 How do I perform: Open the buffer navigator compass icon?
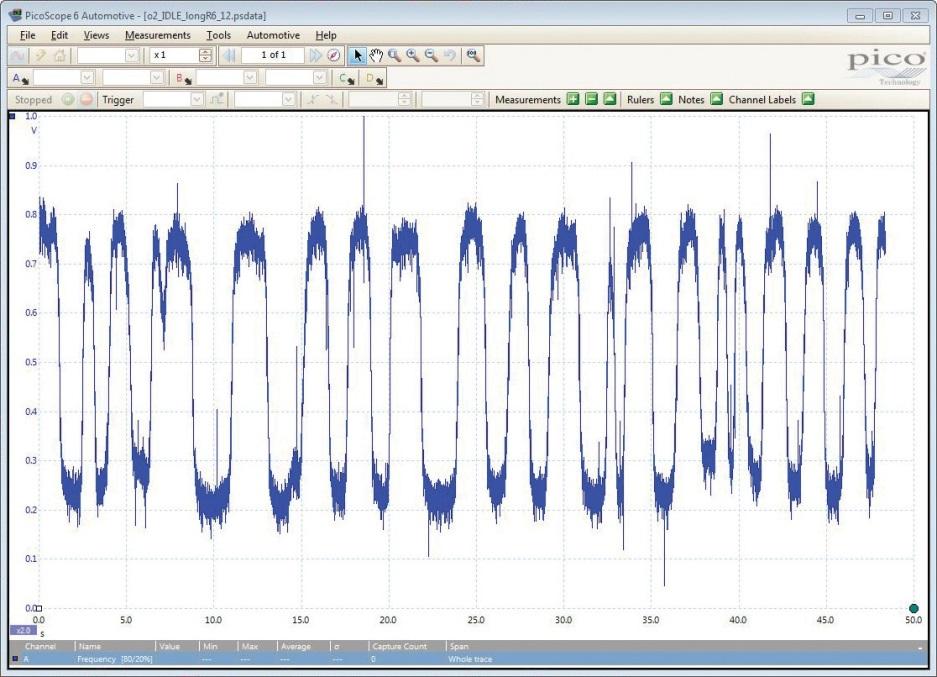coord(333,56)
